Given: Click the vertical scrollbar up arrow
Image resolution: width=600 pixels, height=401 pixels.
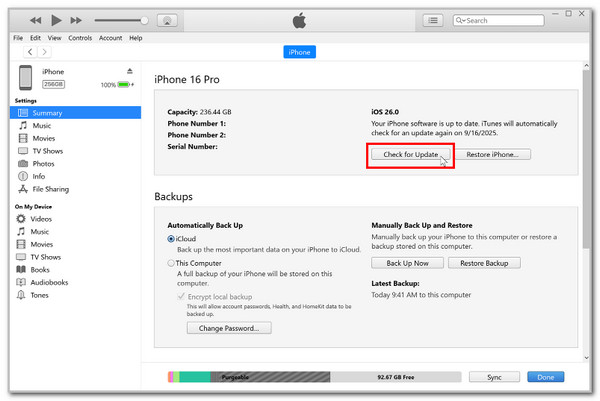Looking at the screenshot, I should coord(586,66).
